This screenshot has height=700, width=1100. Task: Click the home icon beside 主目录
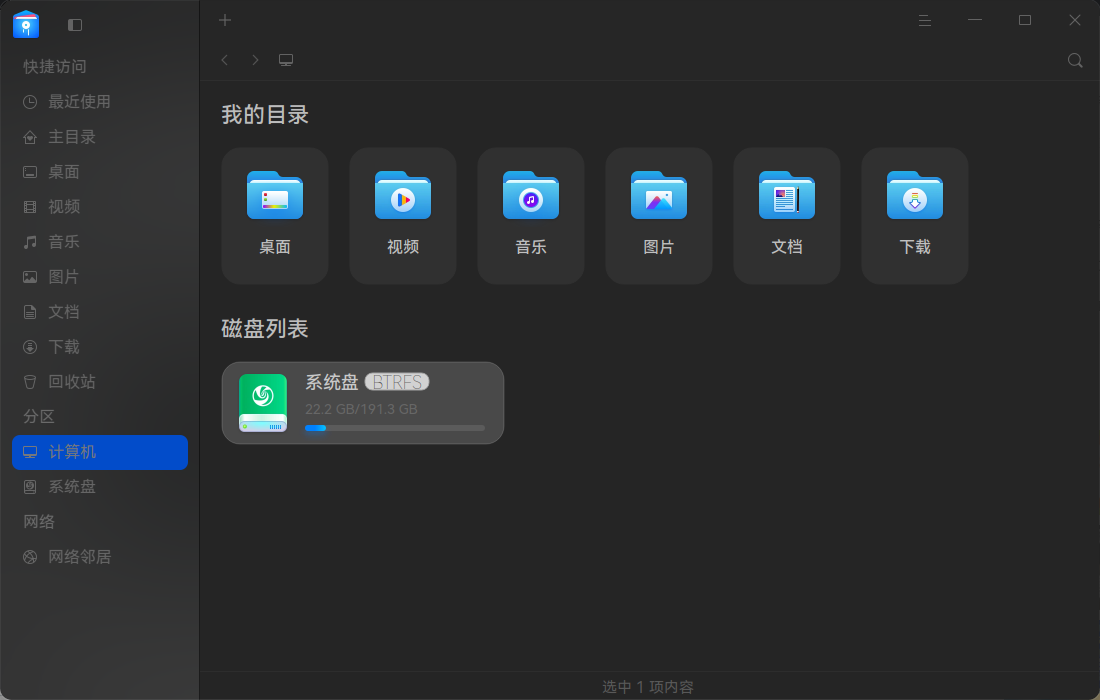[x=30, y=137]
